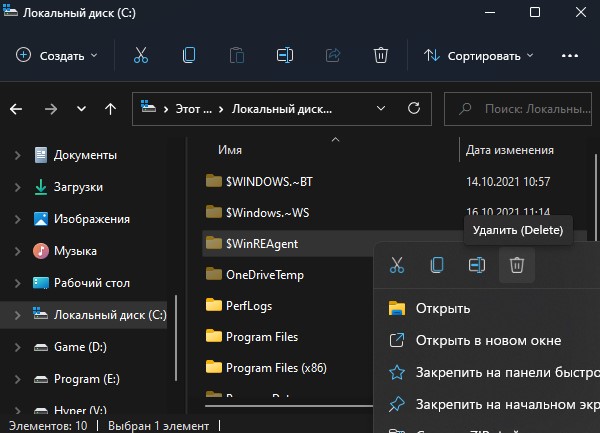600x433 pixels.
Task: Go back with the left arrow
Action: click(16, 109)
